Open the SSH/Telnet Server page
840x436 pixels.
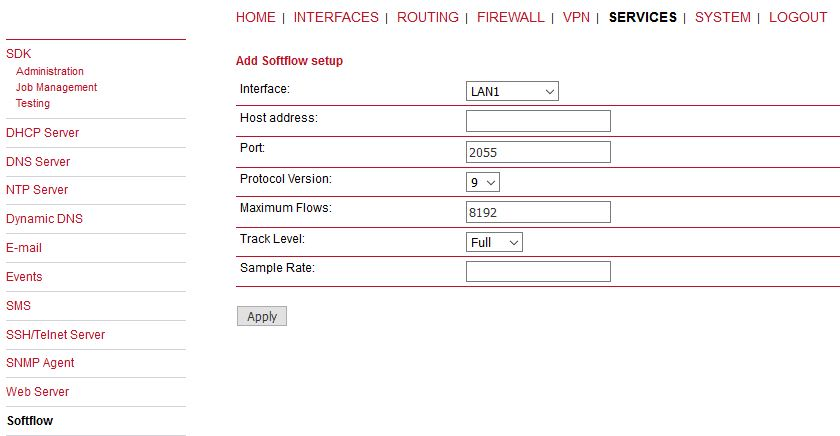(55, 335)
